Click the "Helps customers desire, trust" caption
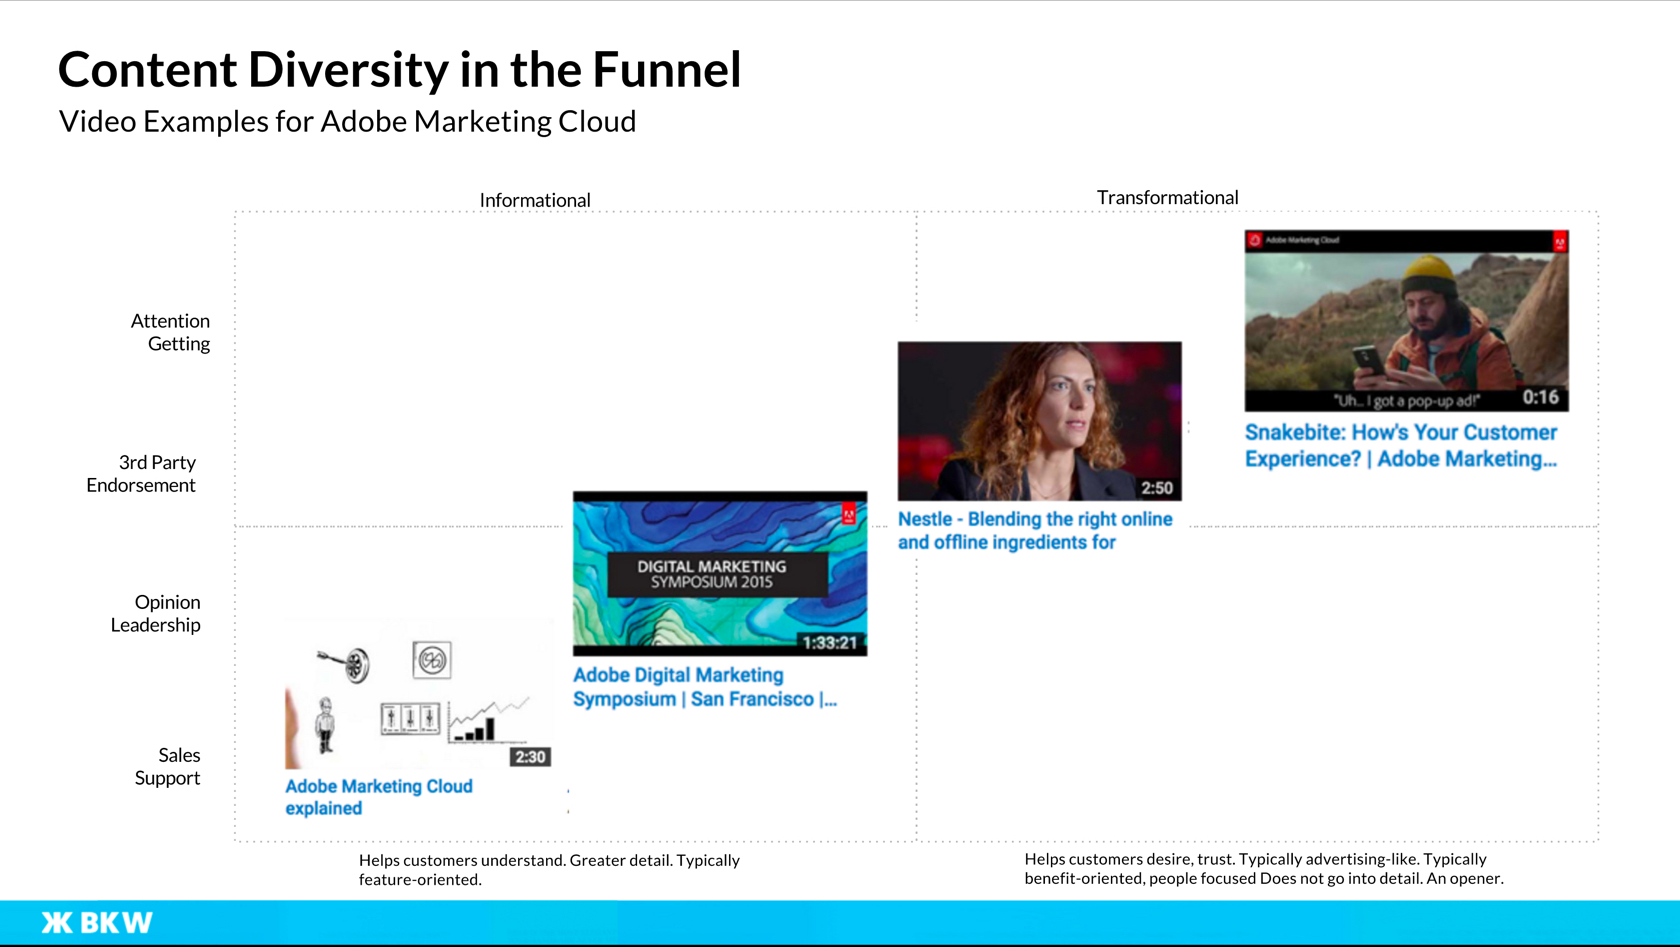Screen dimensions: 1680x947 tap(1263, 868)
